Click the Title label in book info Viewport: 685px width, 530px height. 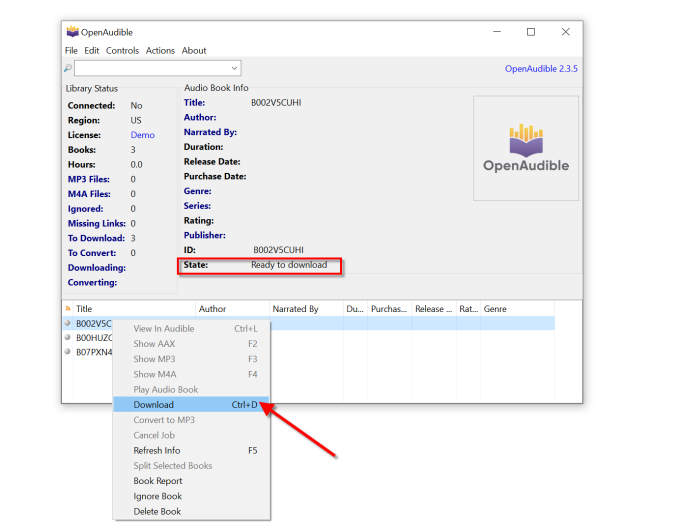[x=194, y=103]
